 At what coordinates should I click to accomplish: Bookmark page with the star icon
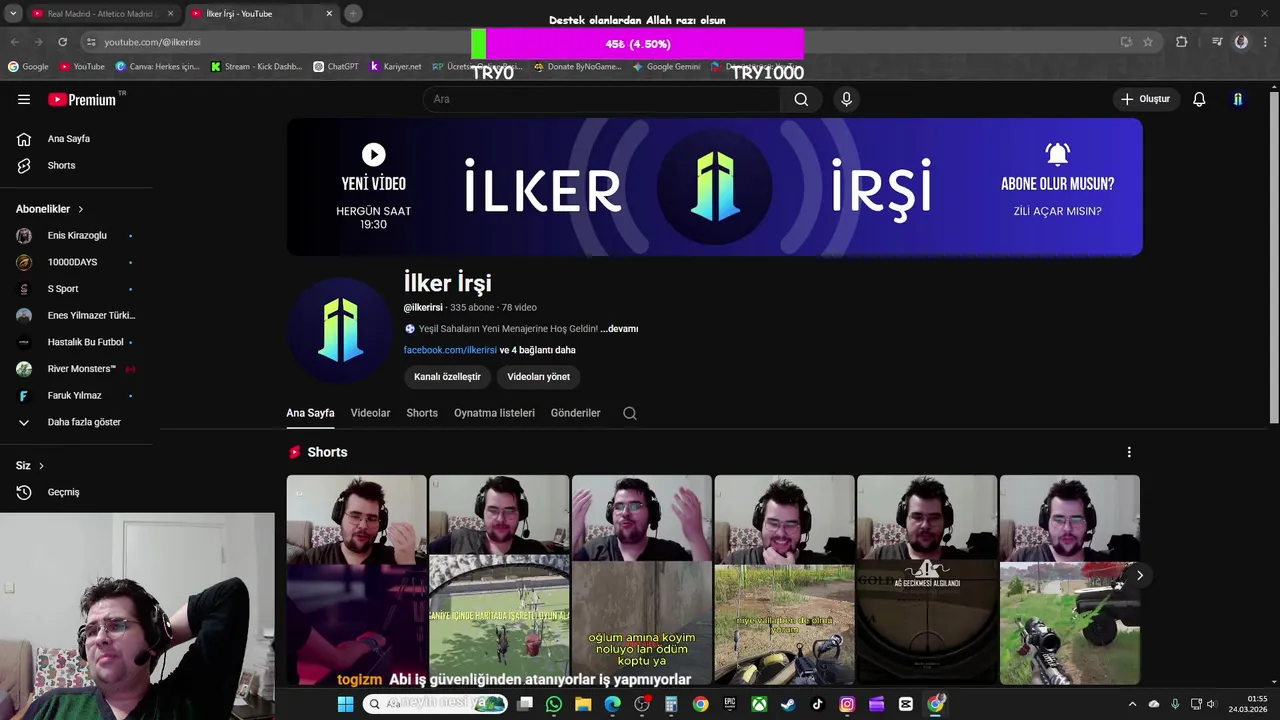(1148, 42)
